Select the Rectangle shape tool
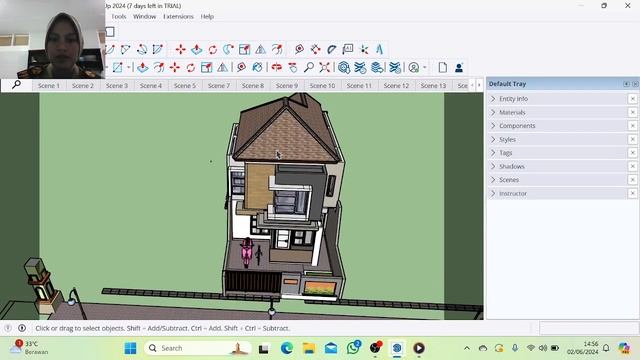This screenshot has height=360, width=640. [x=118, y=67]
